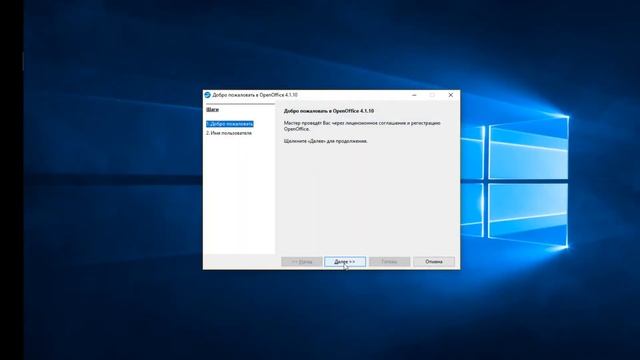
Task: Click heading 'Добро пожаловать в OpenOffice 4.1.10'
Action: (x=329, y=111)
